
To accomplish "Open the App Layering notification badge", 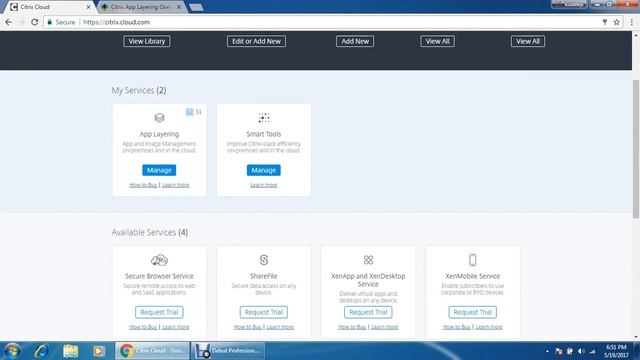I will (x=193, y=112).
